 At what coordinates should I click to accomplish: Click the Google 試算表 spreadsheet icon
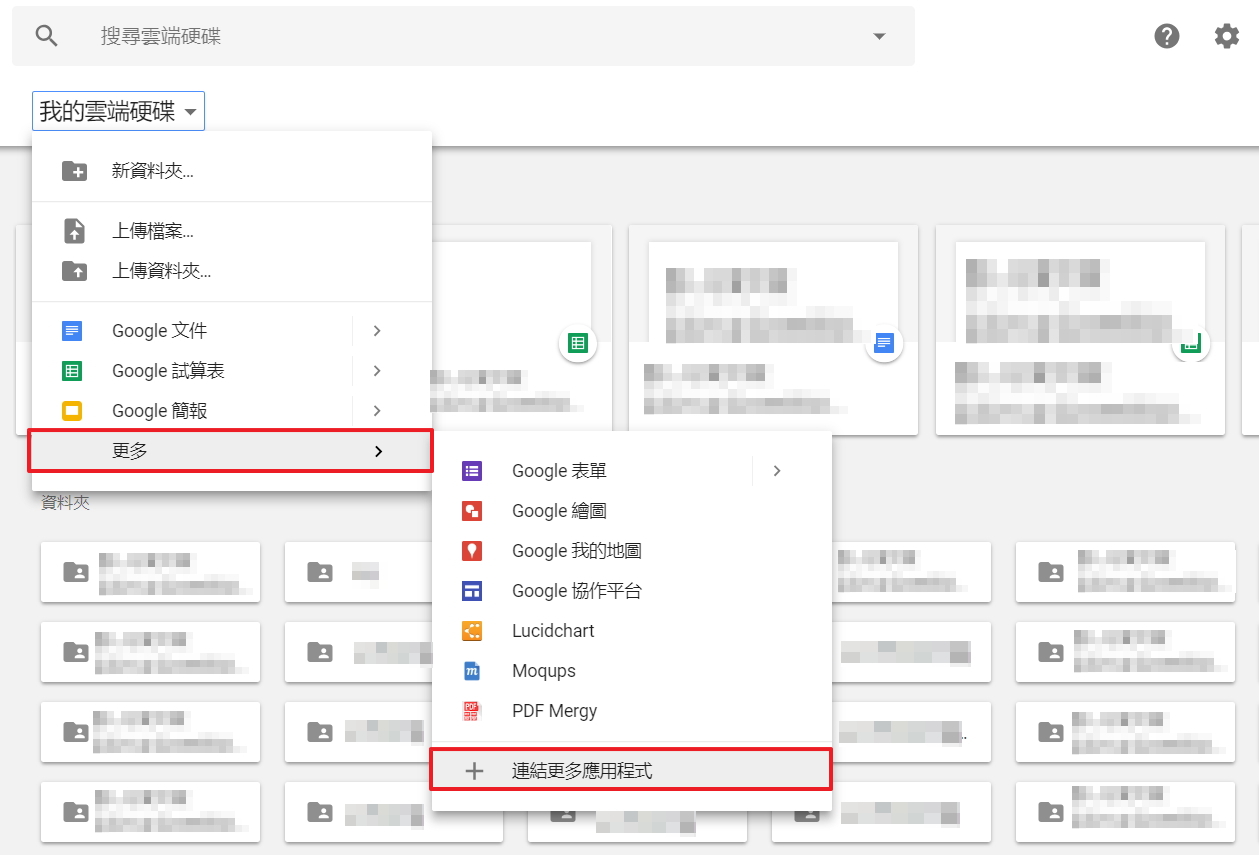click(x=72, y=371)
